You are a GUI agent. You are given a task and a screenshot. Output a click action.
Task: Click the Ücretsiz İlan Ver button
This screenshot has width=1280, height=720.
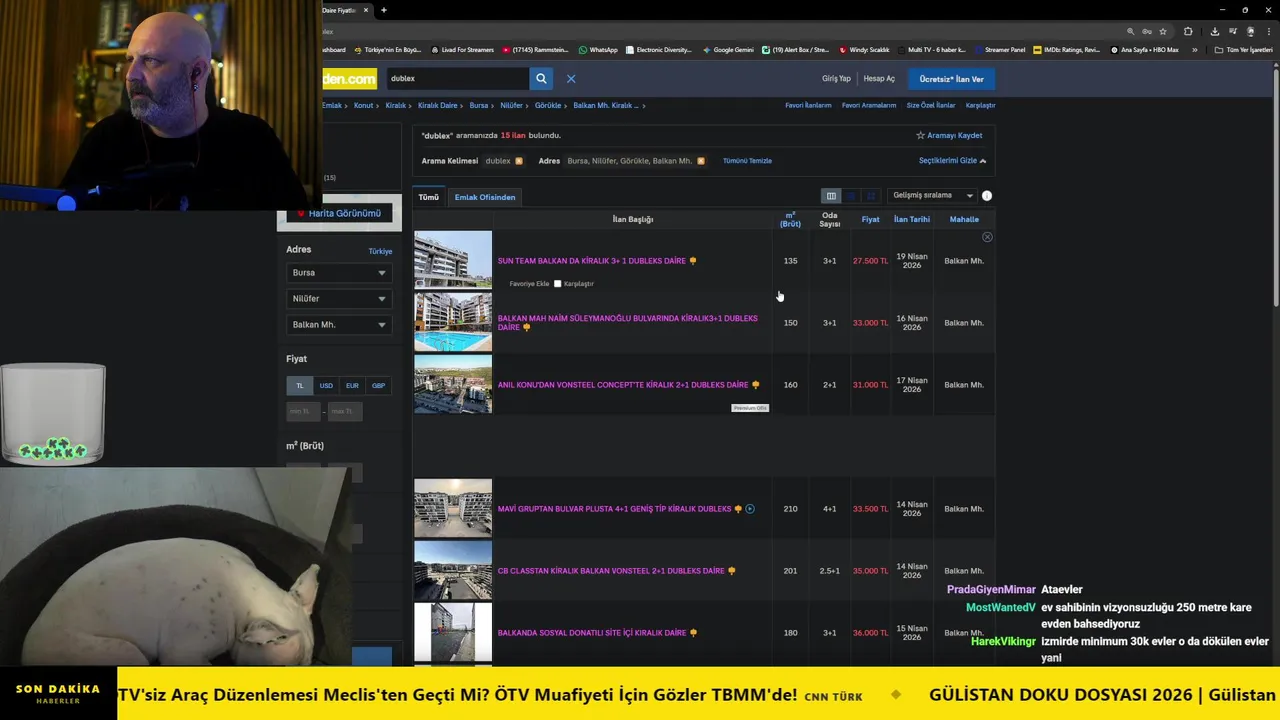point(951,79)
